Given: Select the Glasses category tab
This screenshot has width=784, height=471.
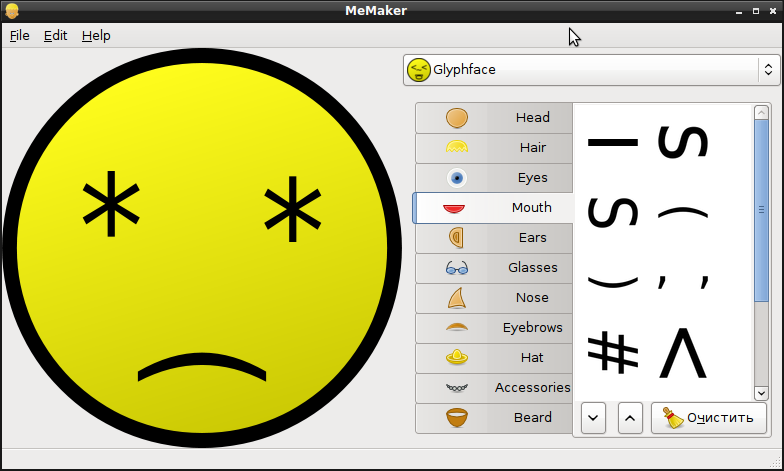Looking at the screenshot, I should (494, 268).
